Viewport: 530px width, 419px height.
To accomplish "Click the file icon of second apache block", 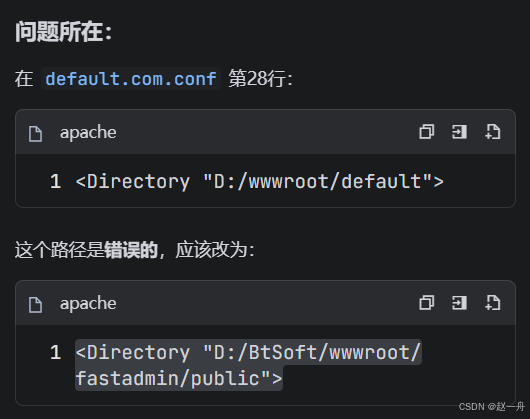I will (35, 304).
